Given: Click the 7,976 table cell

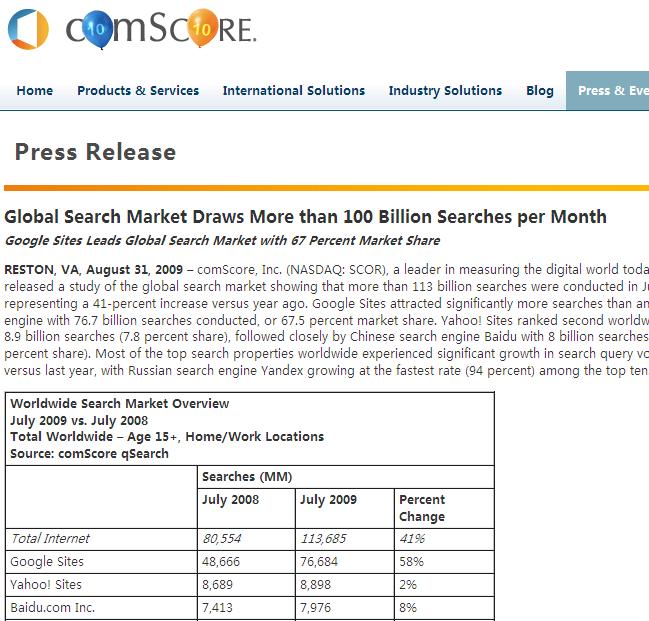Looking at the screenshot, I should 345,608.
